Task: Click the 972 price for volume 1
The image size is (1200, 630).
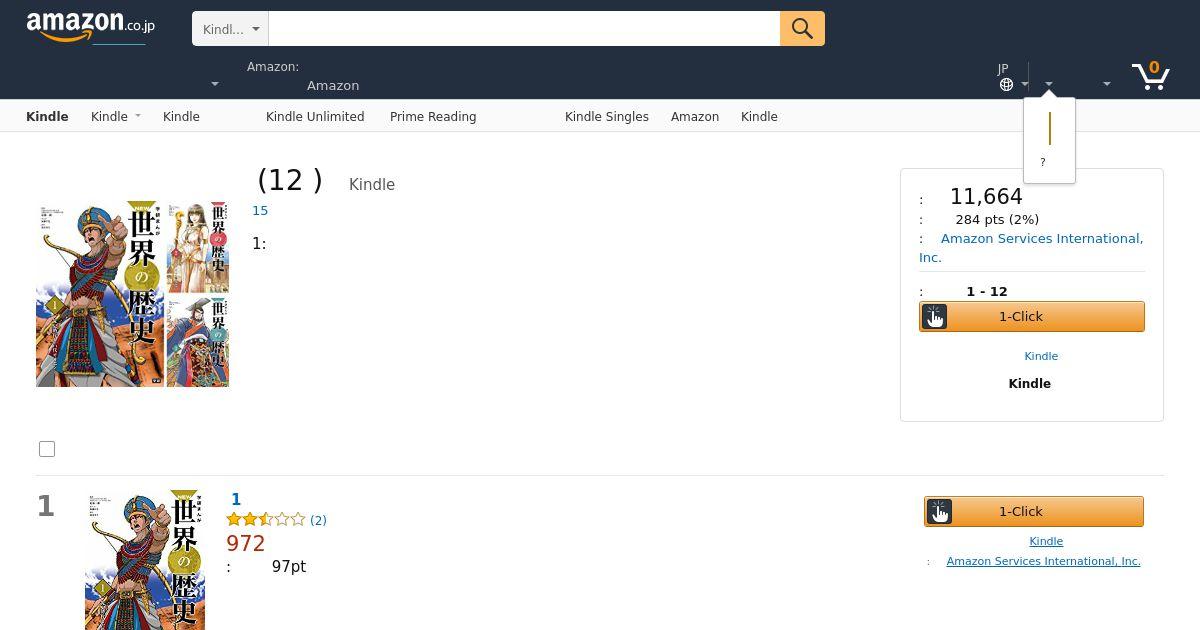Action: click(x=246, y=544)
